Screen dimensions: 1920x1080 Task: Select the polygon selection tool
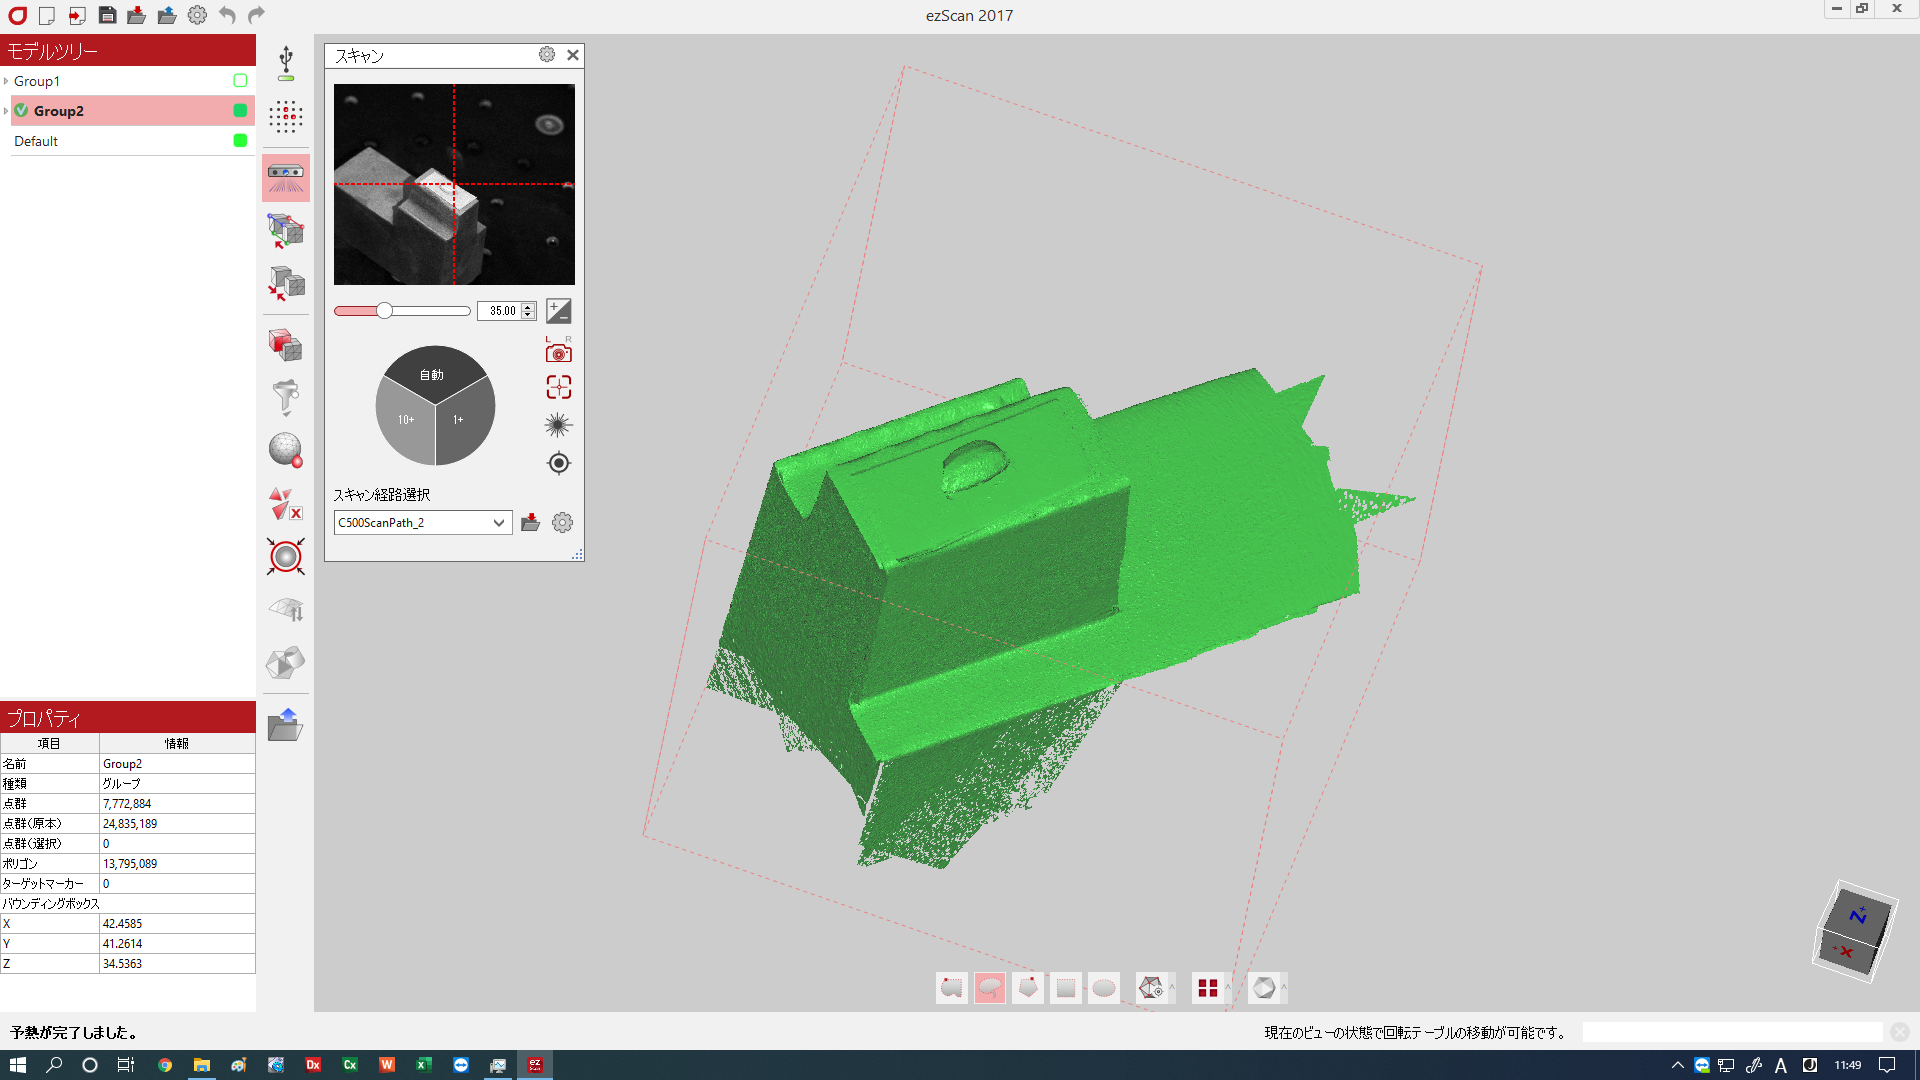pos(1028,988)
